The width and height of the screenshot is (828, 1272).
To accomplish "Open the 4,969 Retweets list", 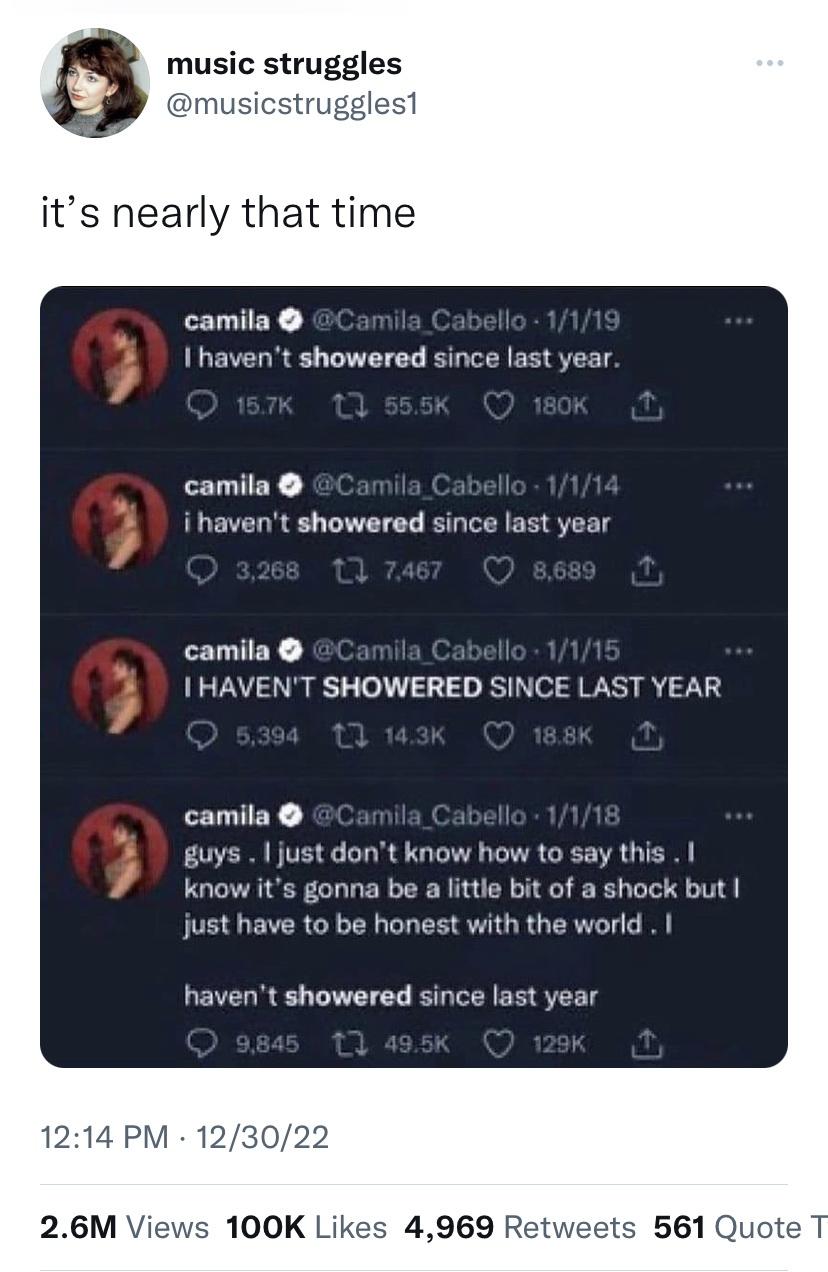I will pyautogui.click(x=519, y=1227).
